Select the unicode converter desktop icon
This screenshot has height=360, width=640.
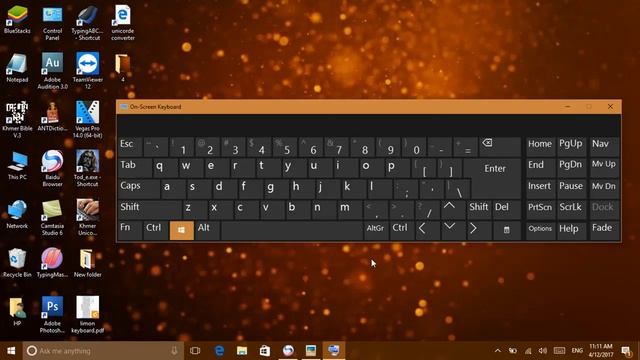[123, 22]
